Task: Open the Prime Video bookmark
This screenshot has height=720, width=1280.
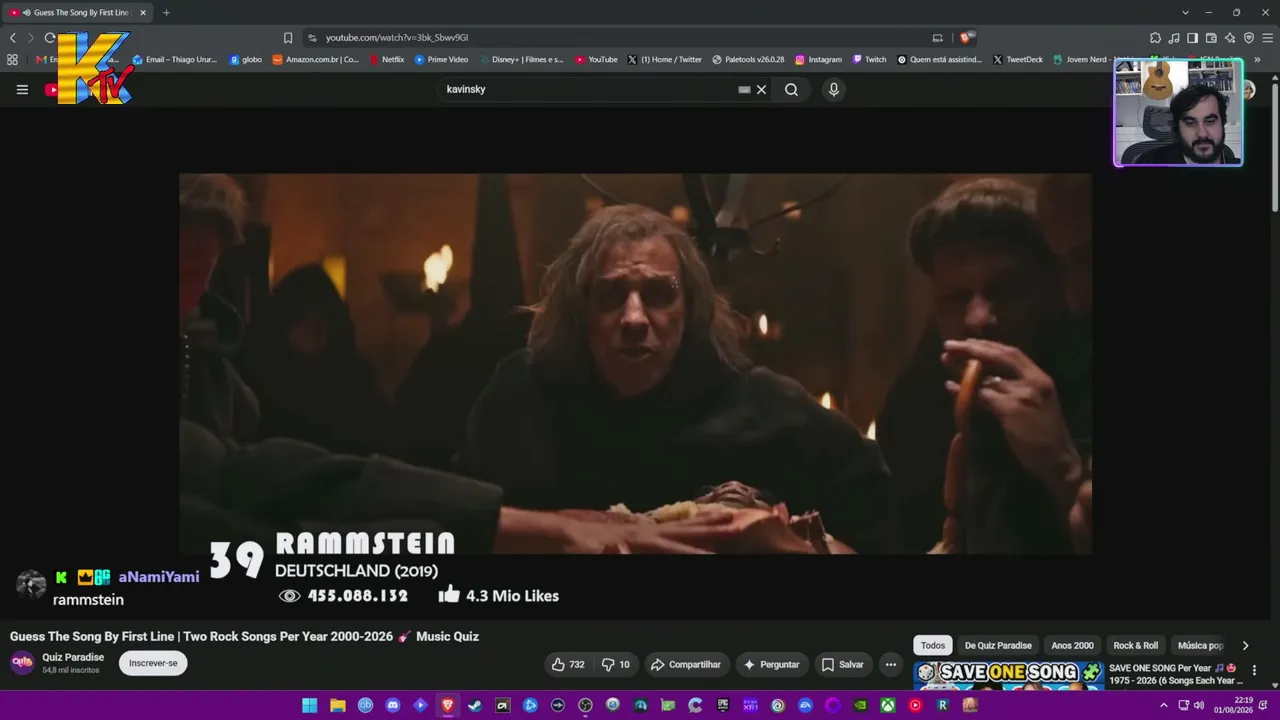Action: [x=441, y=60]
